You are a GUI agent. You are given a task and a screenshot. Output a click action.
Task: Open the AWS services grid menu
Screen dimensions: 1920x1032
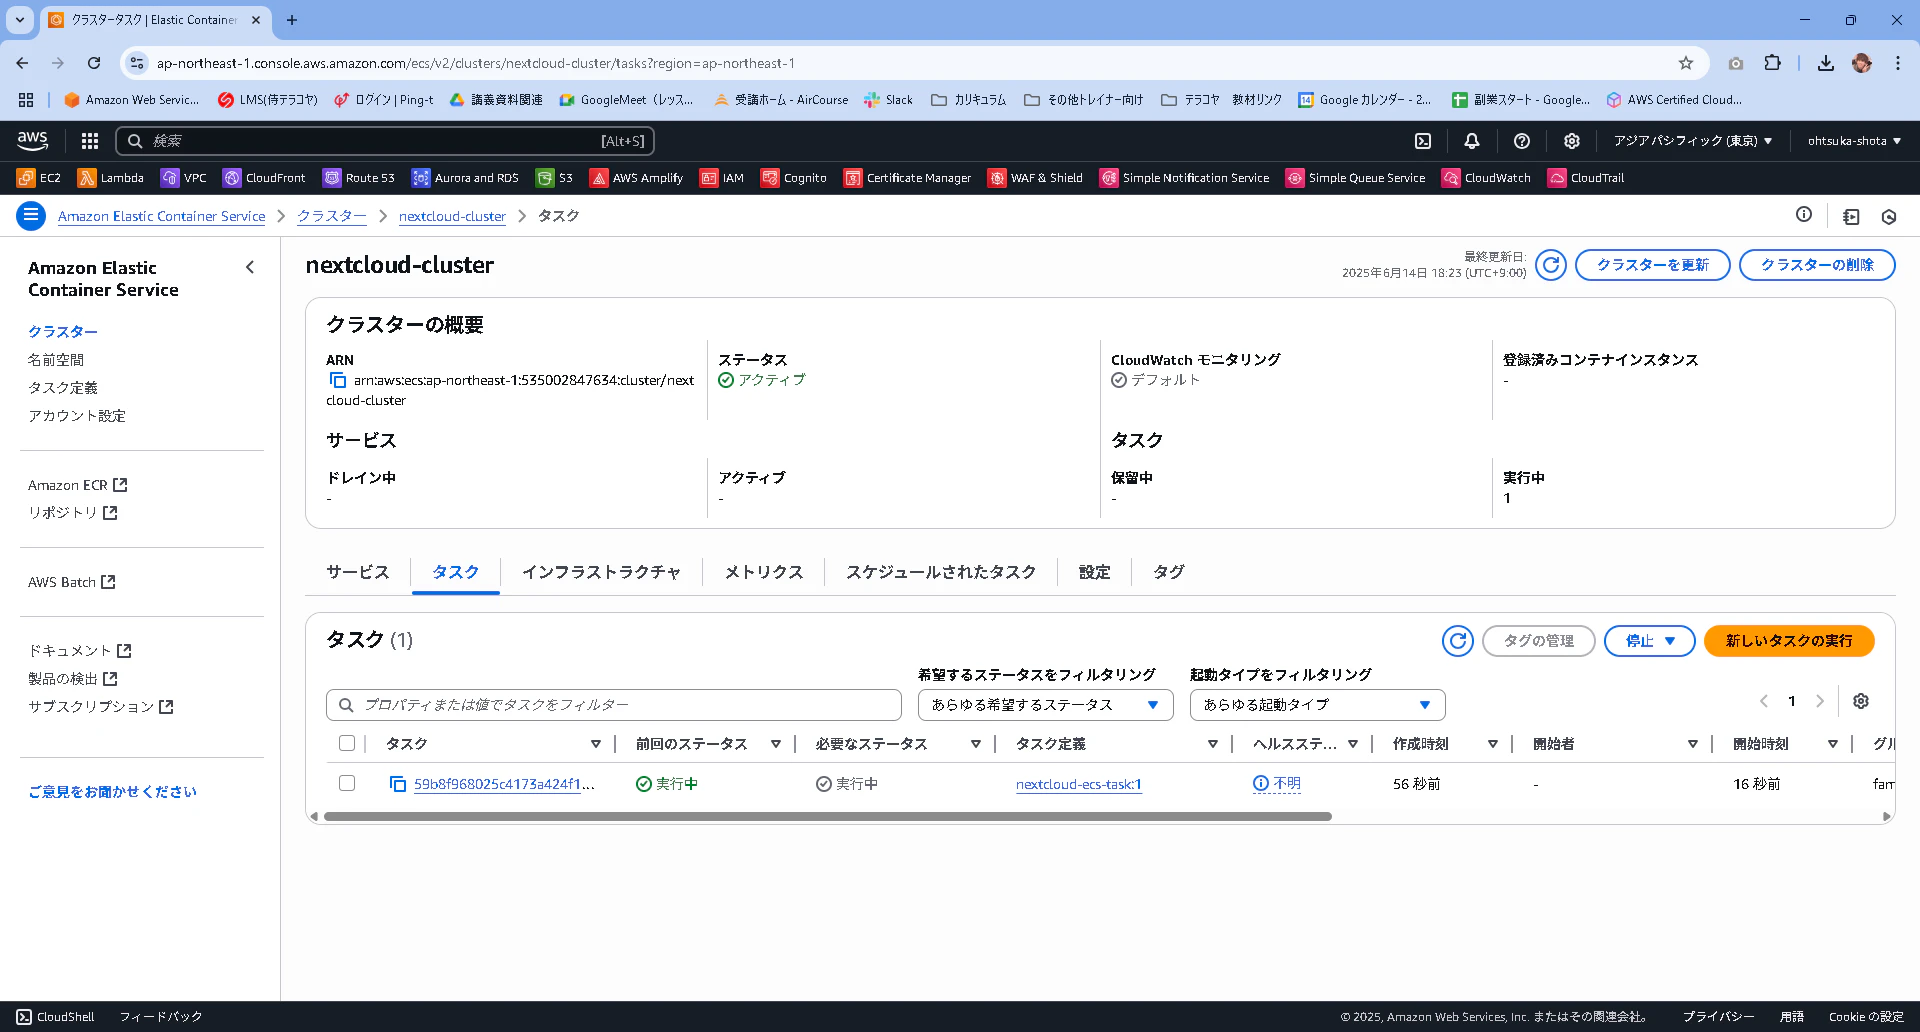click(90, 141)
